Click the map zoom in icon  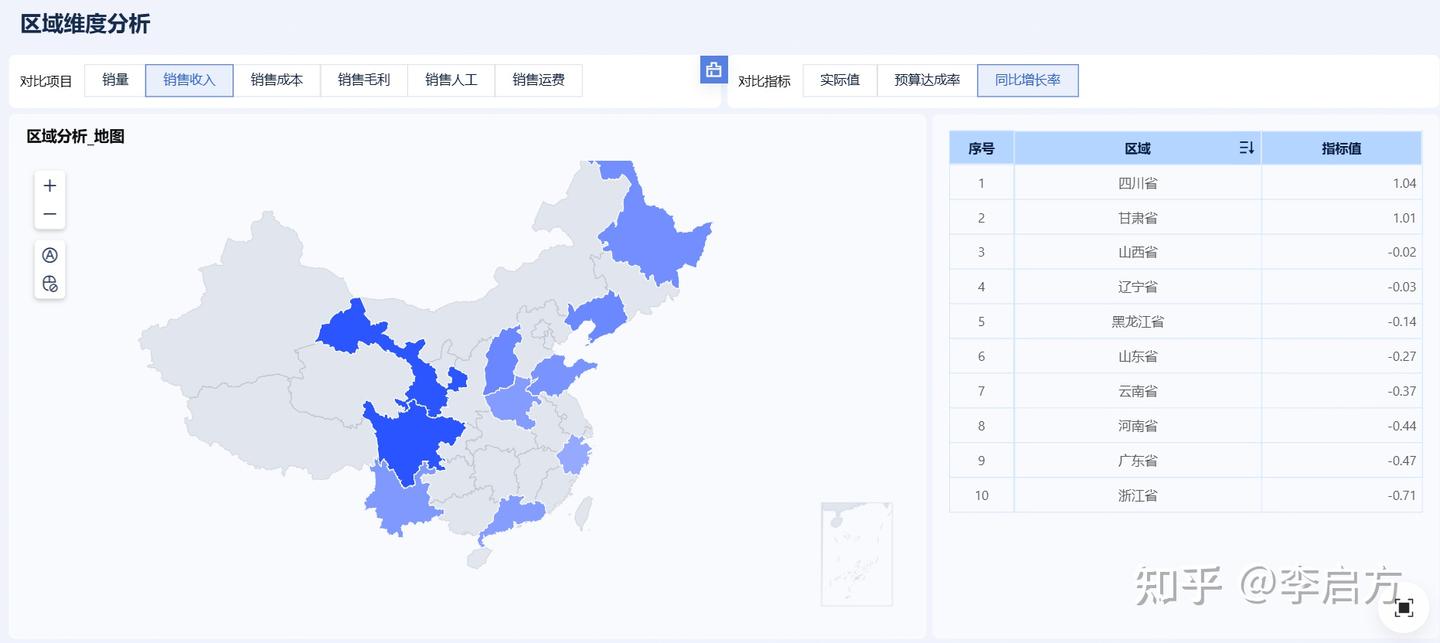[x=49, y=185]
